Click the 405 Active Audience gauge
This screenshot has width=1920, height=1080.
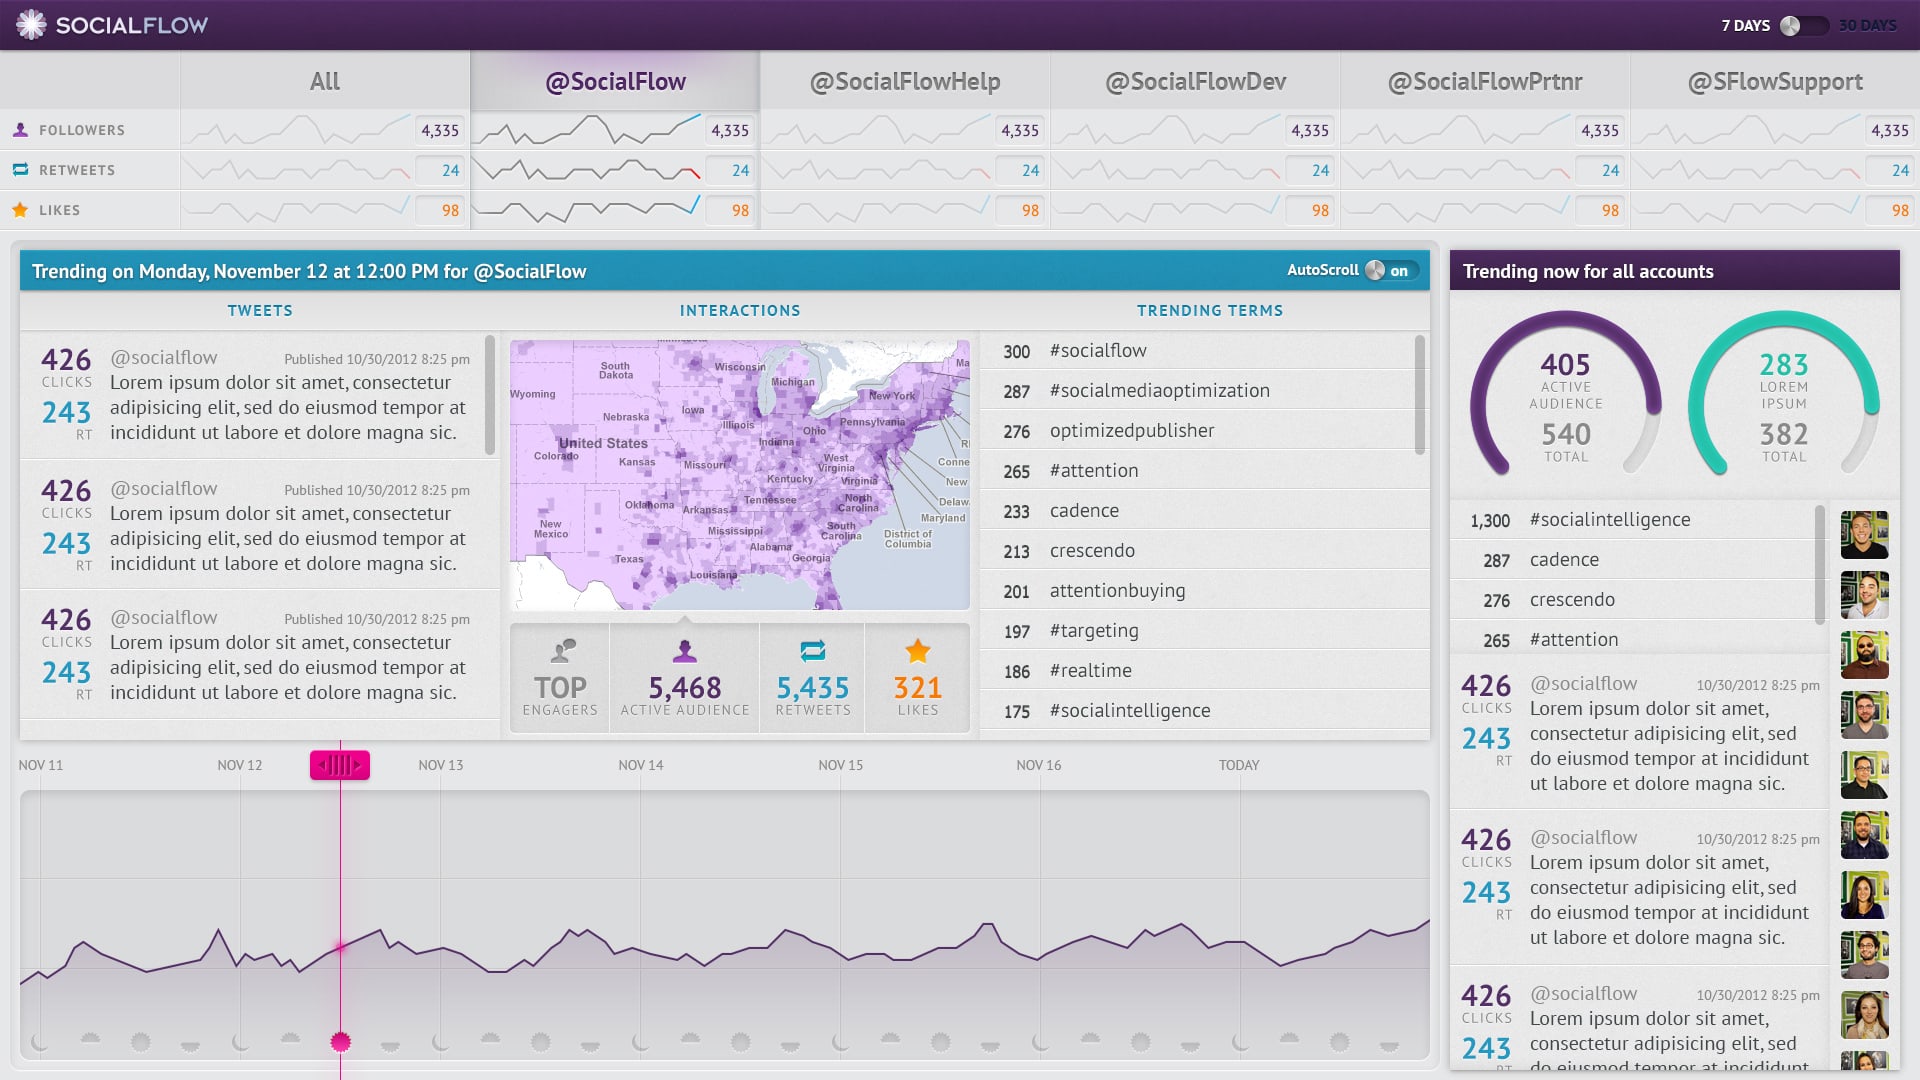pyautogui.click(x=1566, y=395)
